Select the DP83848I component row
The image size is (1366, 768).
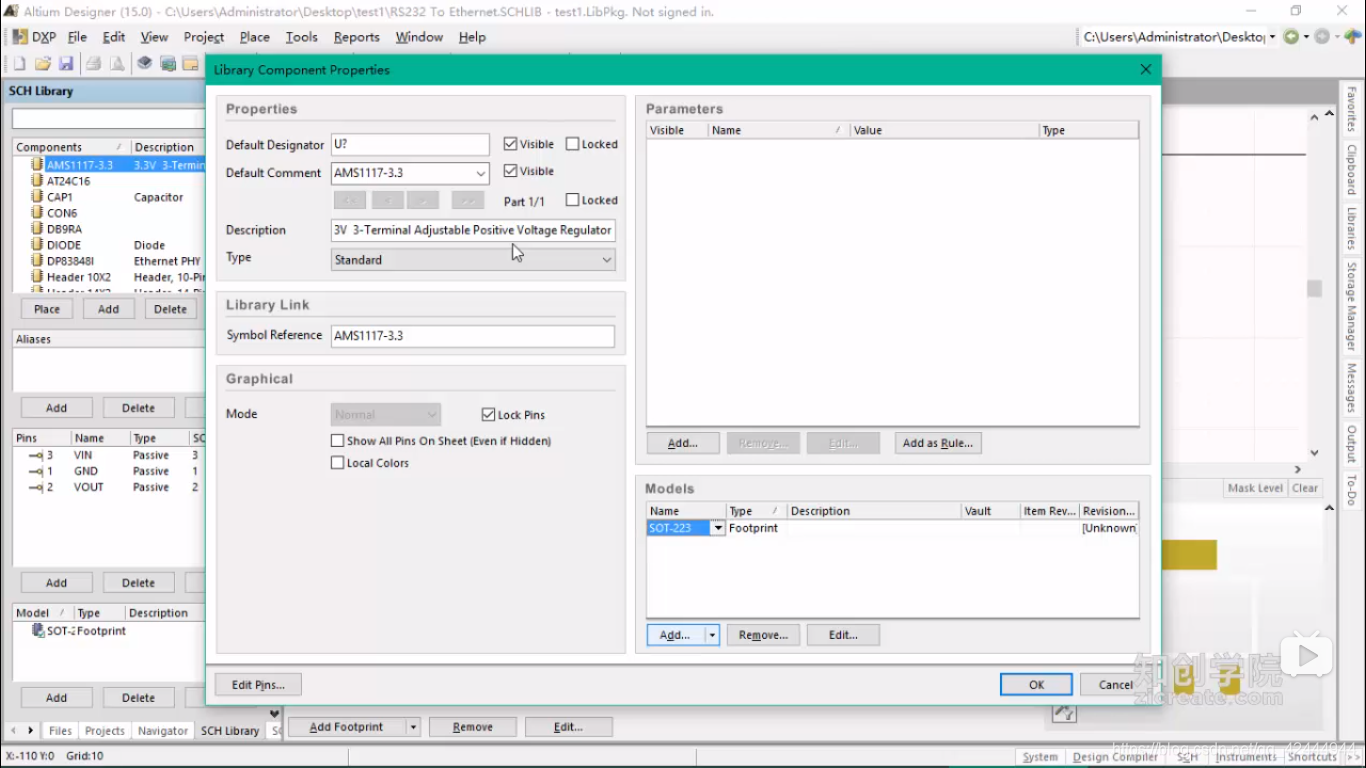(110, 261)
